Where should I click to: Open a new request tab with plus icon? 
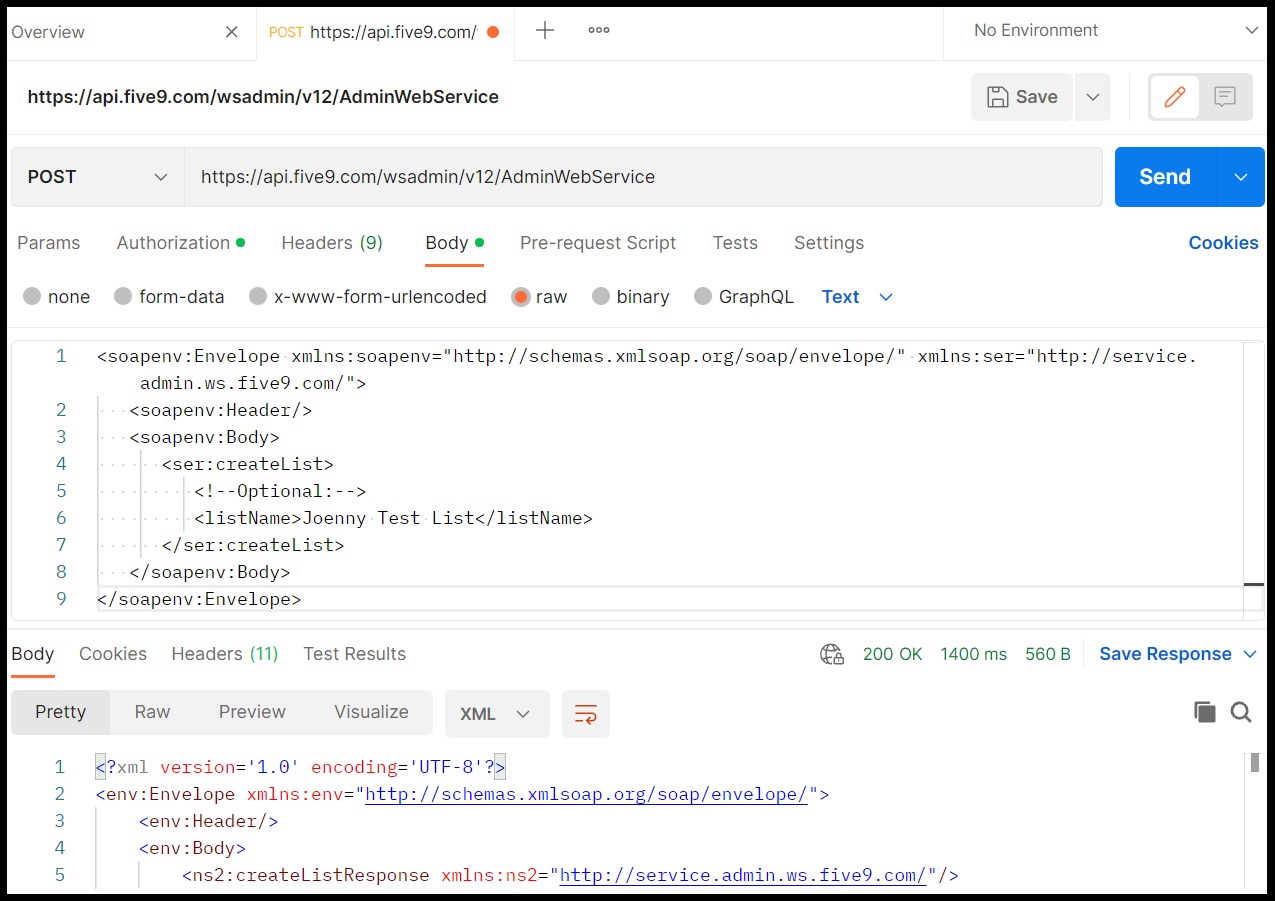(x=545, y=30)
